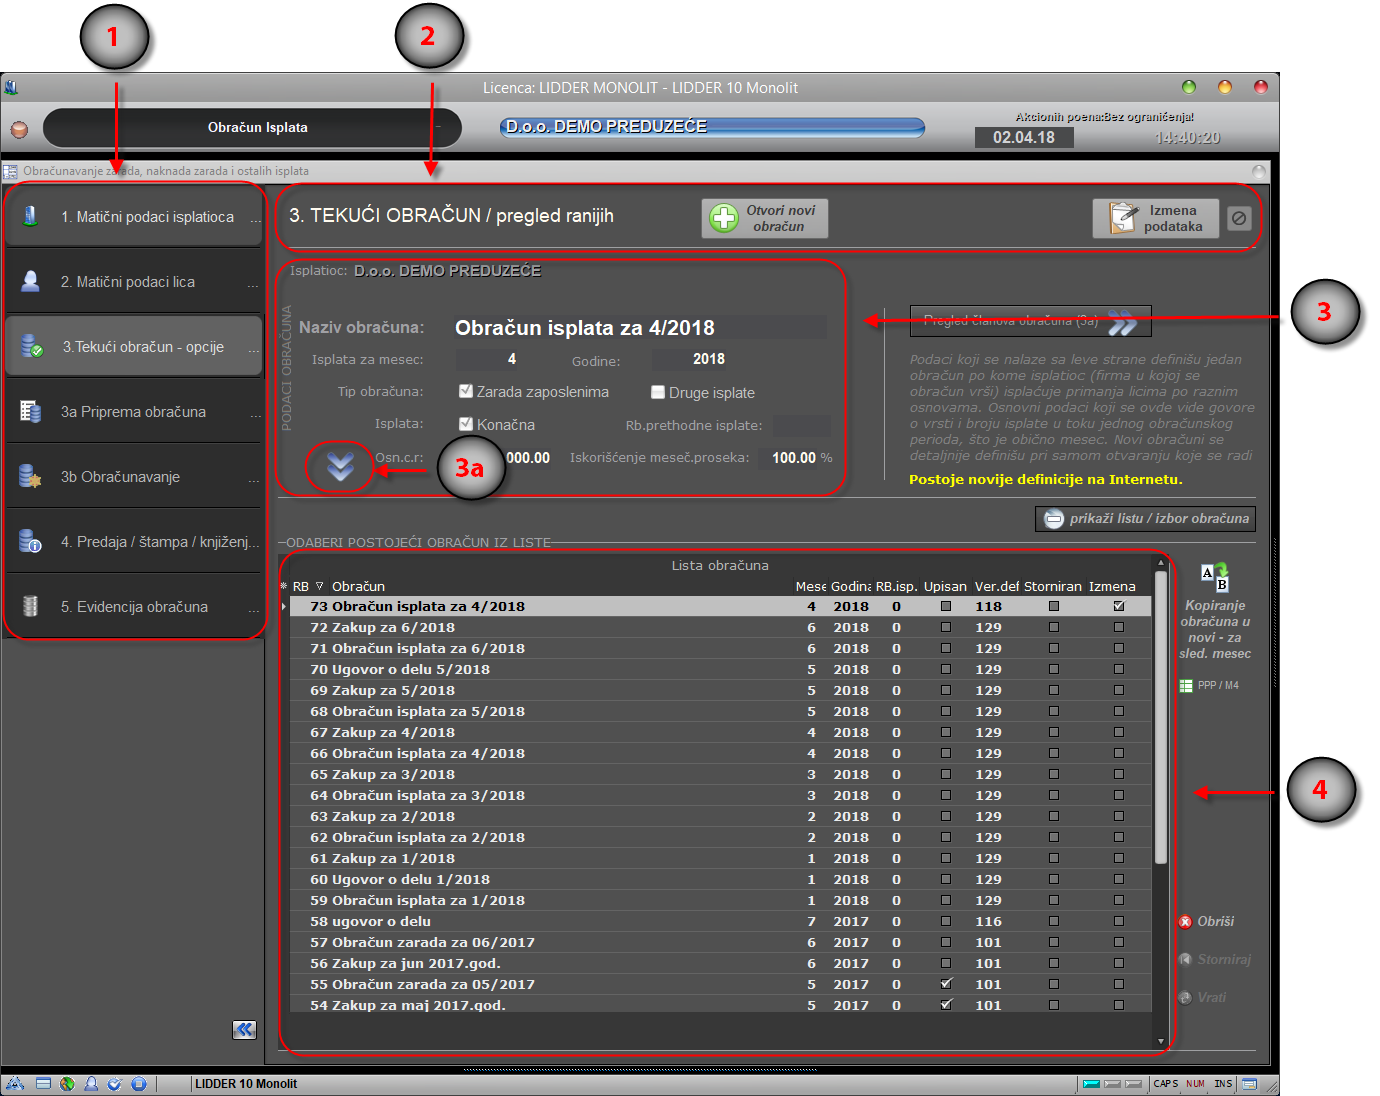Click the Izmena podataka button
The width and height of the screenshot is (1380, 1096).
1156,218
